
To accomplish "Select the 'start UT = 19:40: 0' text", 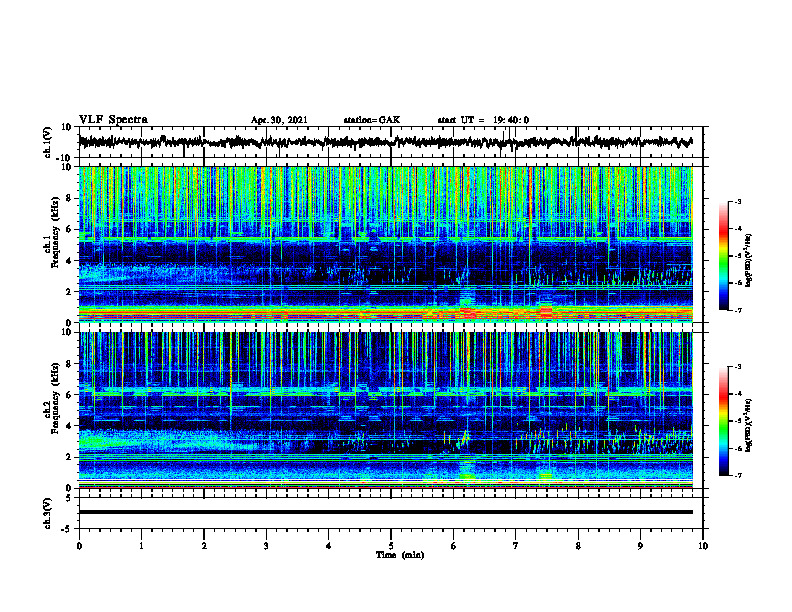I will click(x=483, y=120).
